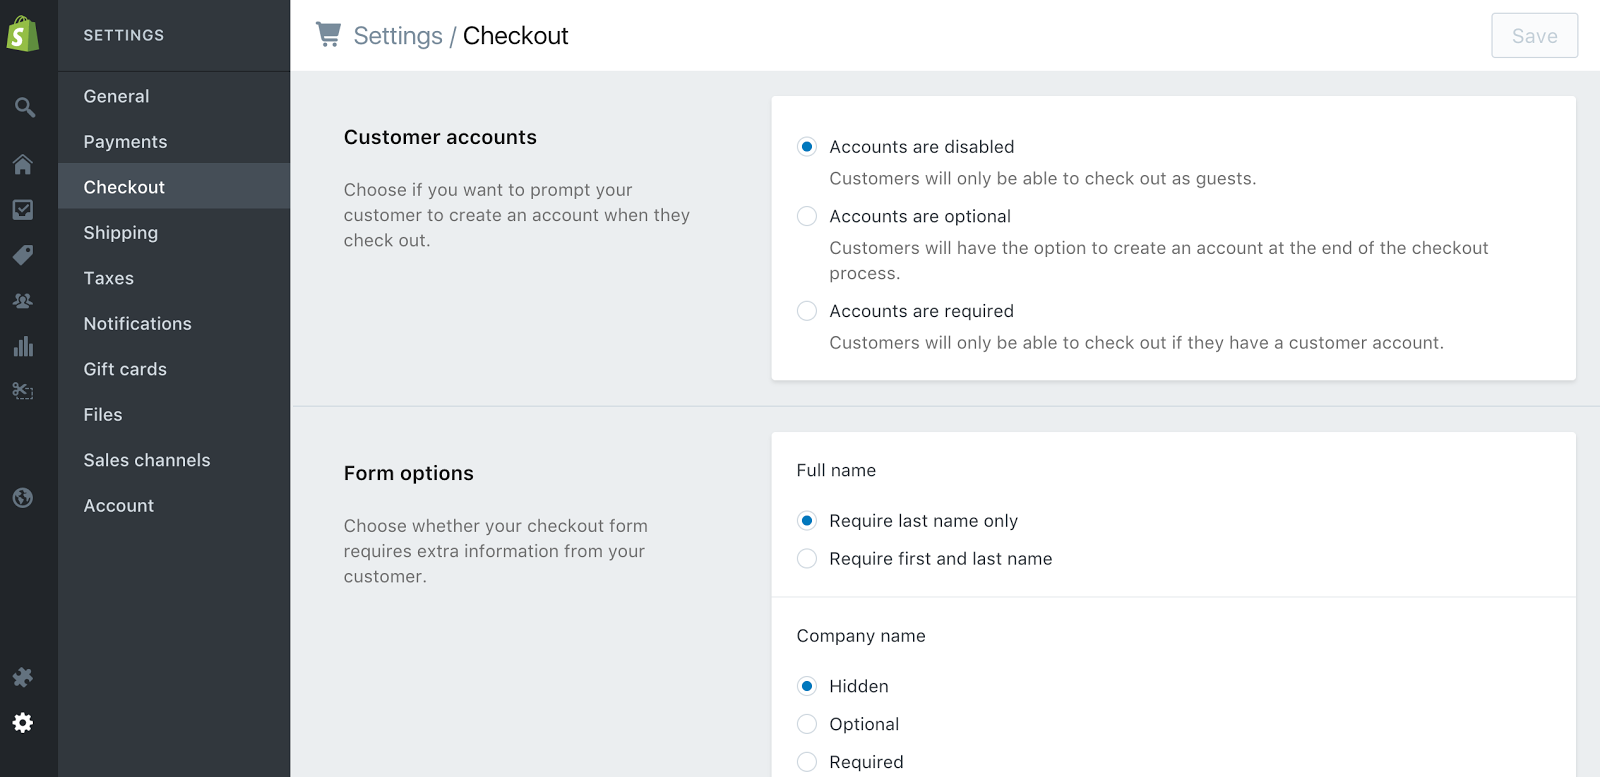Open the Orders checkbox icon
1600x777 pixels.
tap(23, 209)
